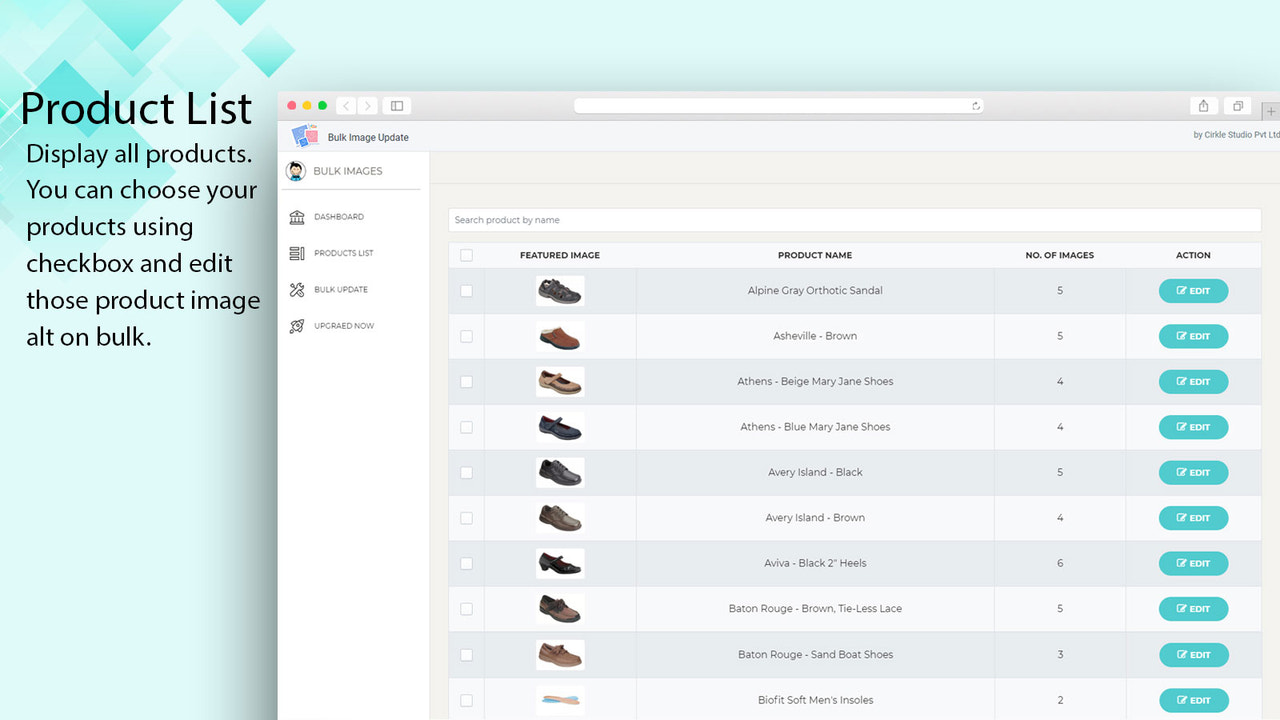Open the Avery Island - Brown thumbnail
The image size is (1280, 720).
(x=560, y=518)
